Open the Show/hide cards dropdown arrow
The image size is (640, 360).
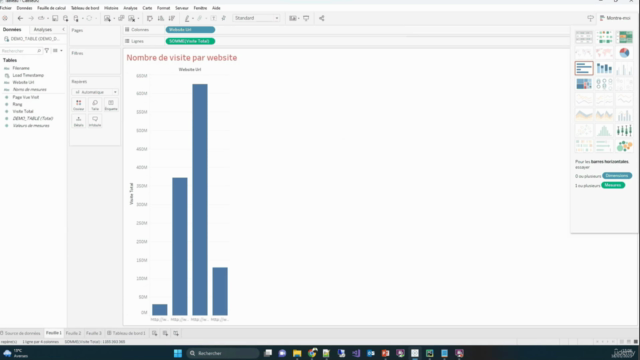click(x=298, y=18)
